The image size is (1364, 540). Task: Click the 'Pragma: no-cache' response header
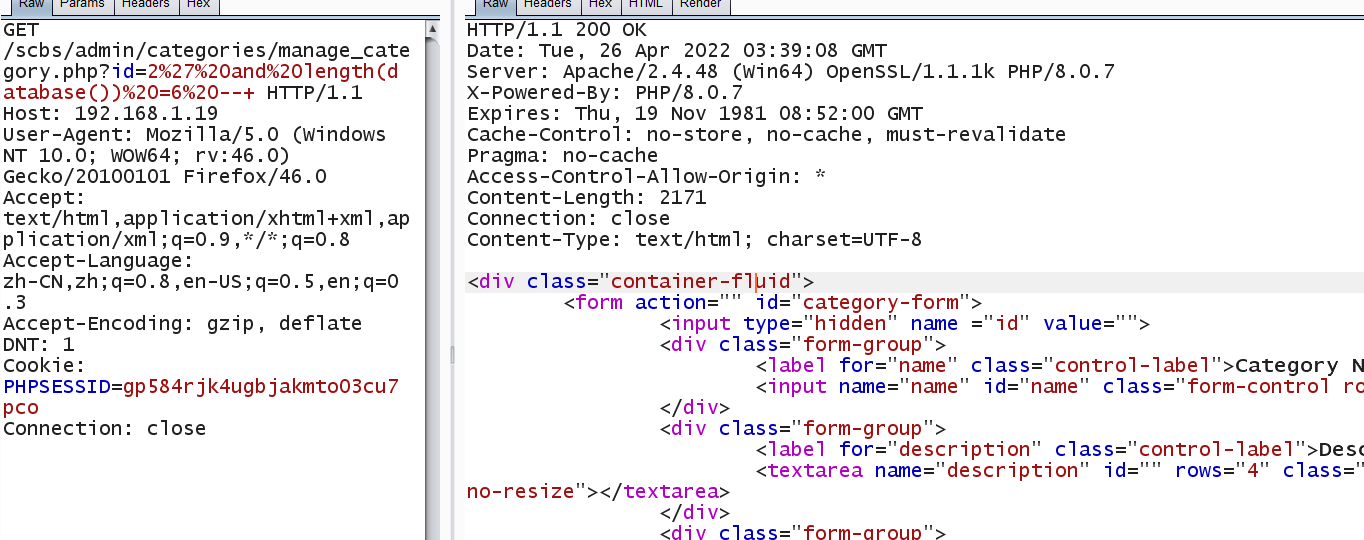(562, 155)
